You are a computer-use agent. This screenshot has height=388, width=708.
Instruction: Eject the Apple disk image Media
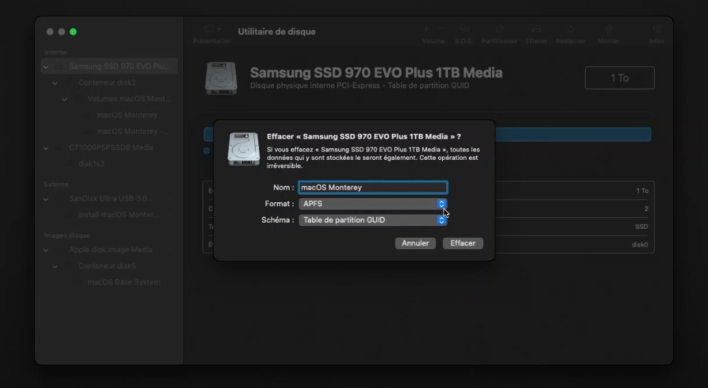(x=170, y=250)
